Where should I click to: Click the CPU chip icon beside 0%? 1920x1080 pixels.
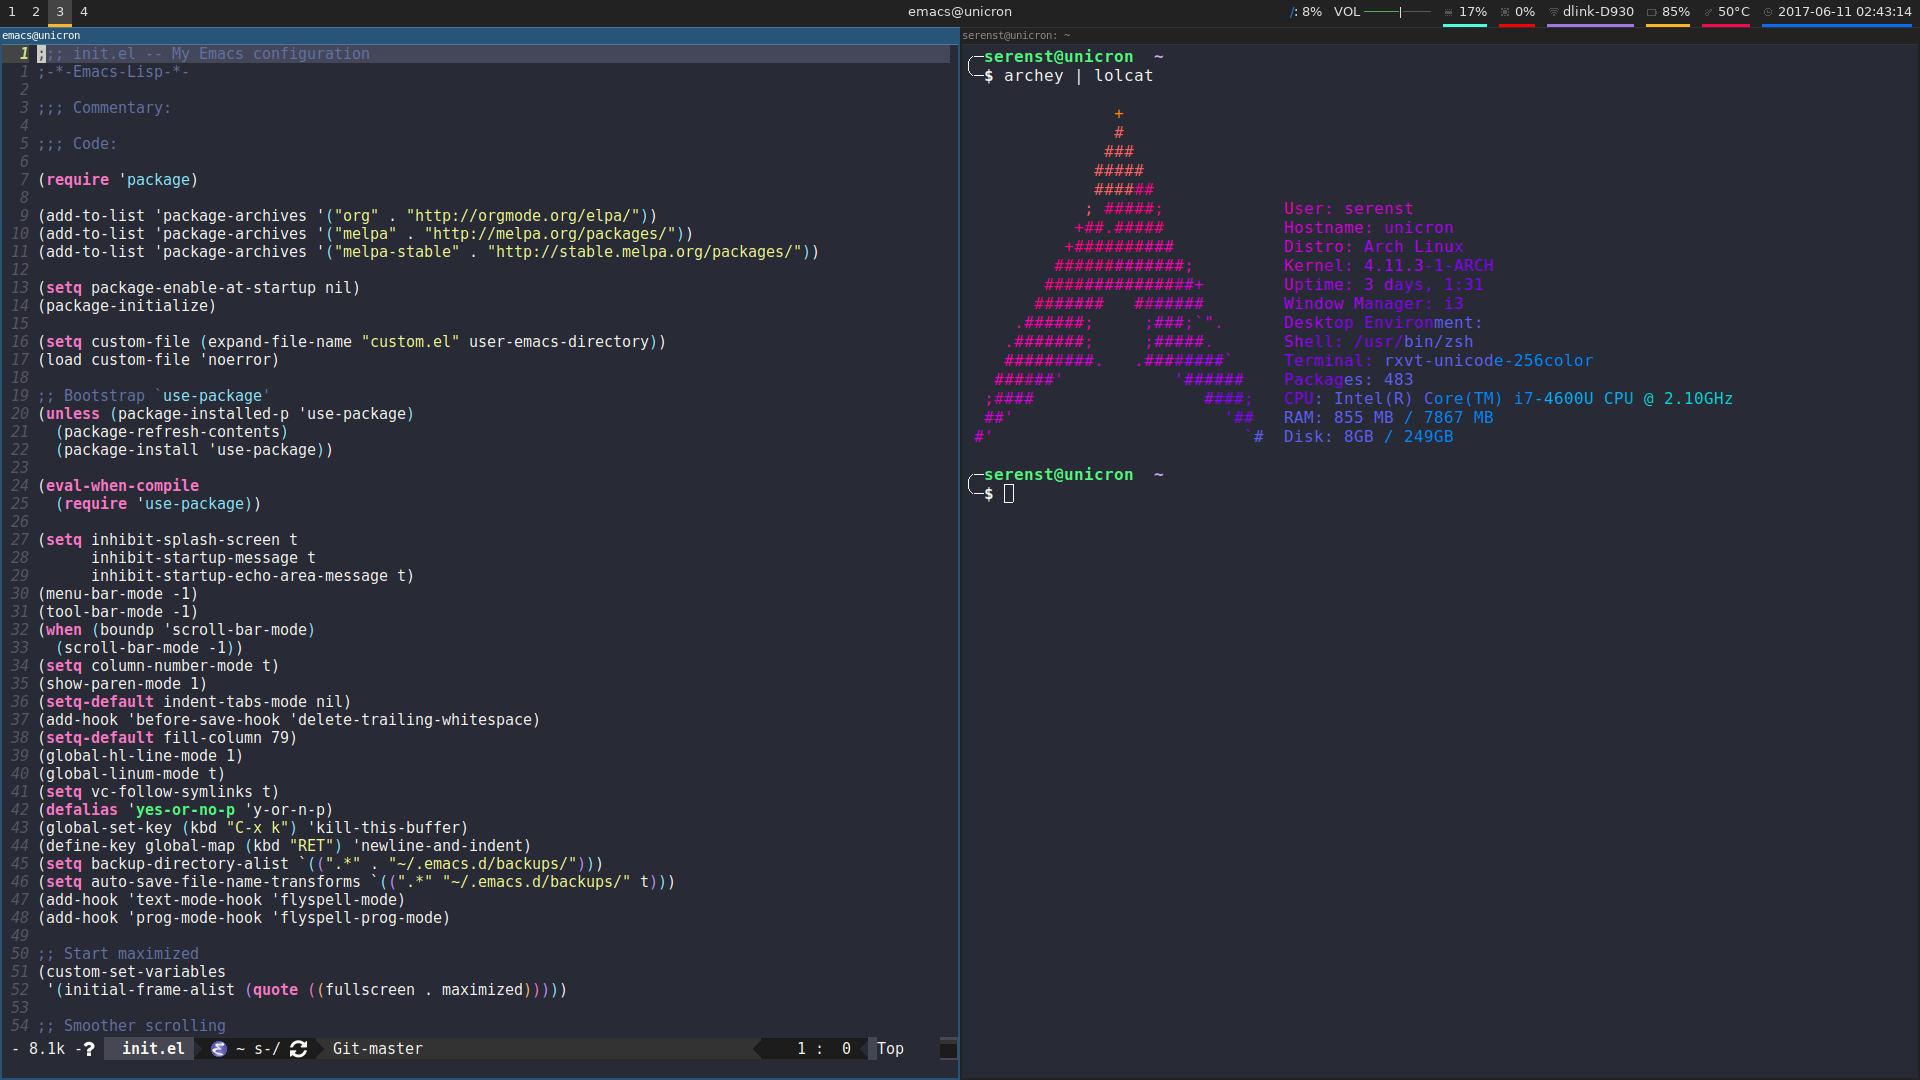(x=1505, y=12)
